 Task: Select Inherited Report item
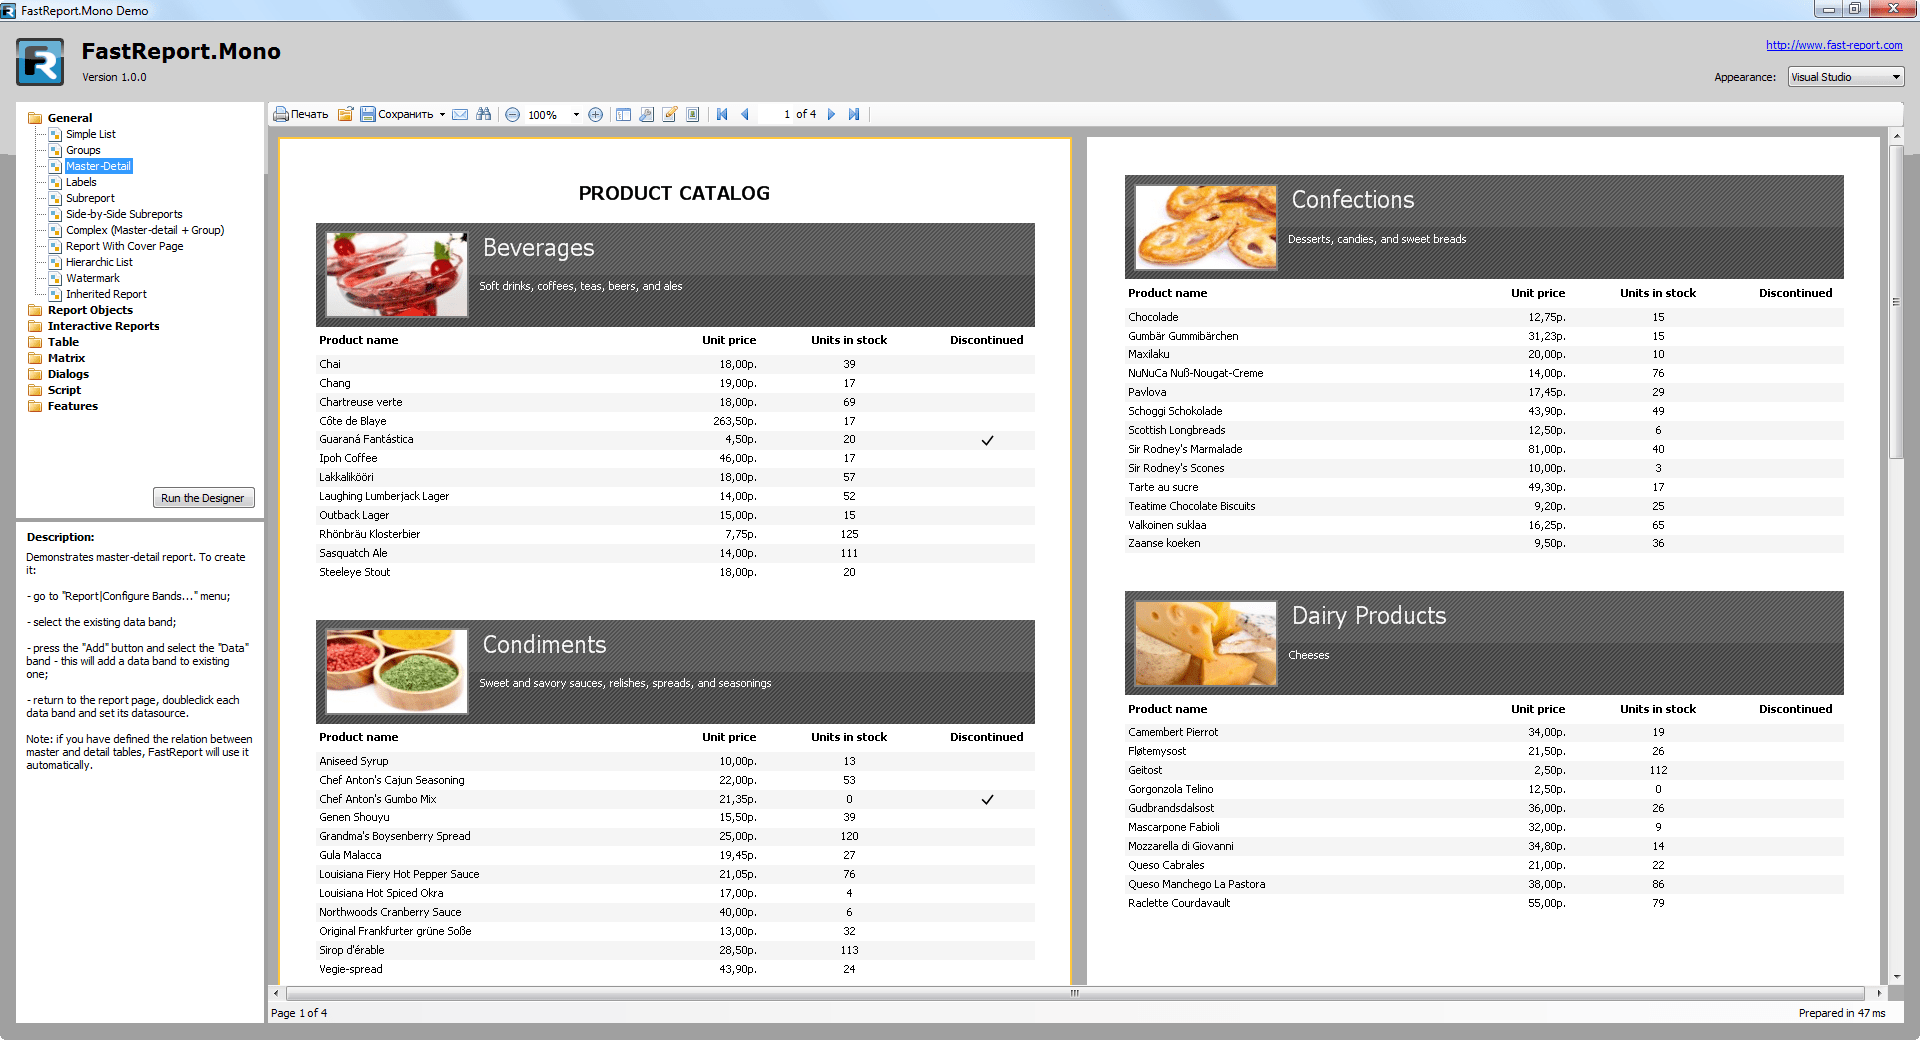pos(106,294)
